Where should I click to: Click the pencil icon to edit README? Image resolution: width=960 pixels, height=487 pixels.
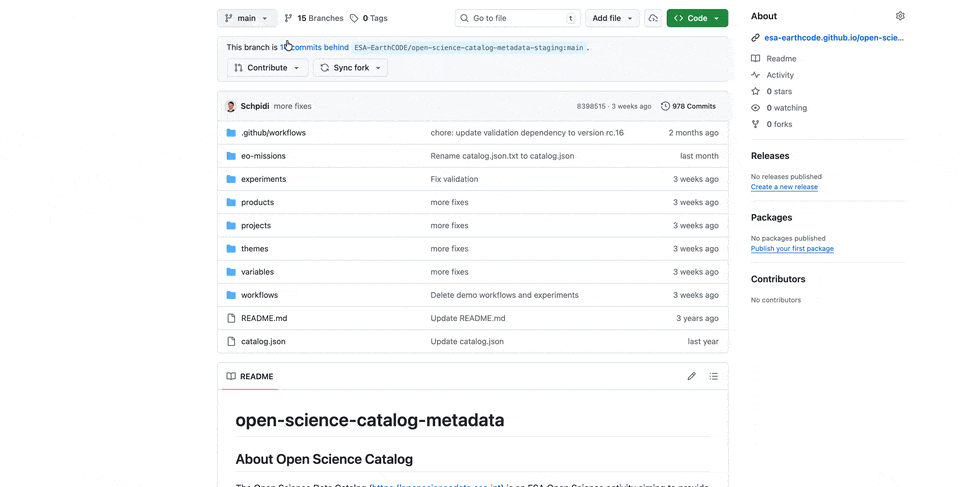691,376
